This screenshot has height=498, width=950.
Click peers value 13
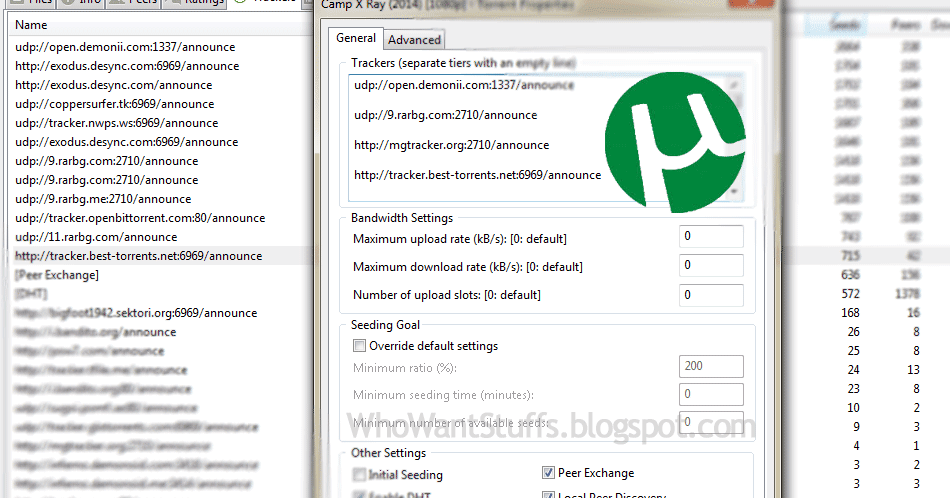point(914,370)
